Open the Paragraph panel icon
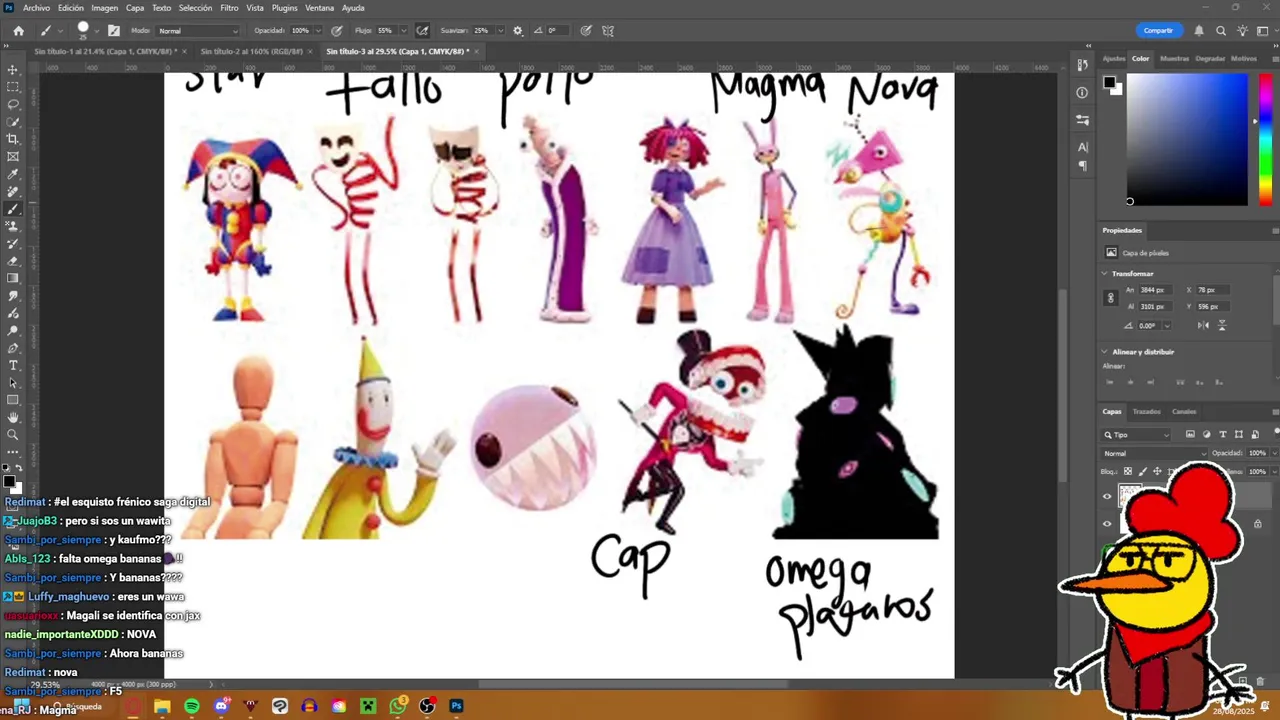The image size is (1280, 720). point(1083,166)
